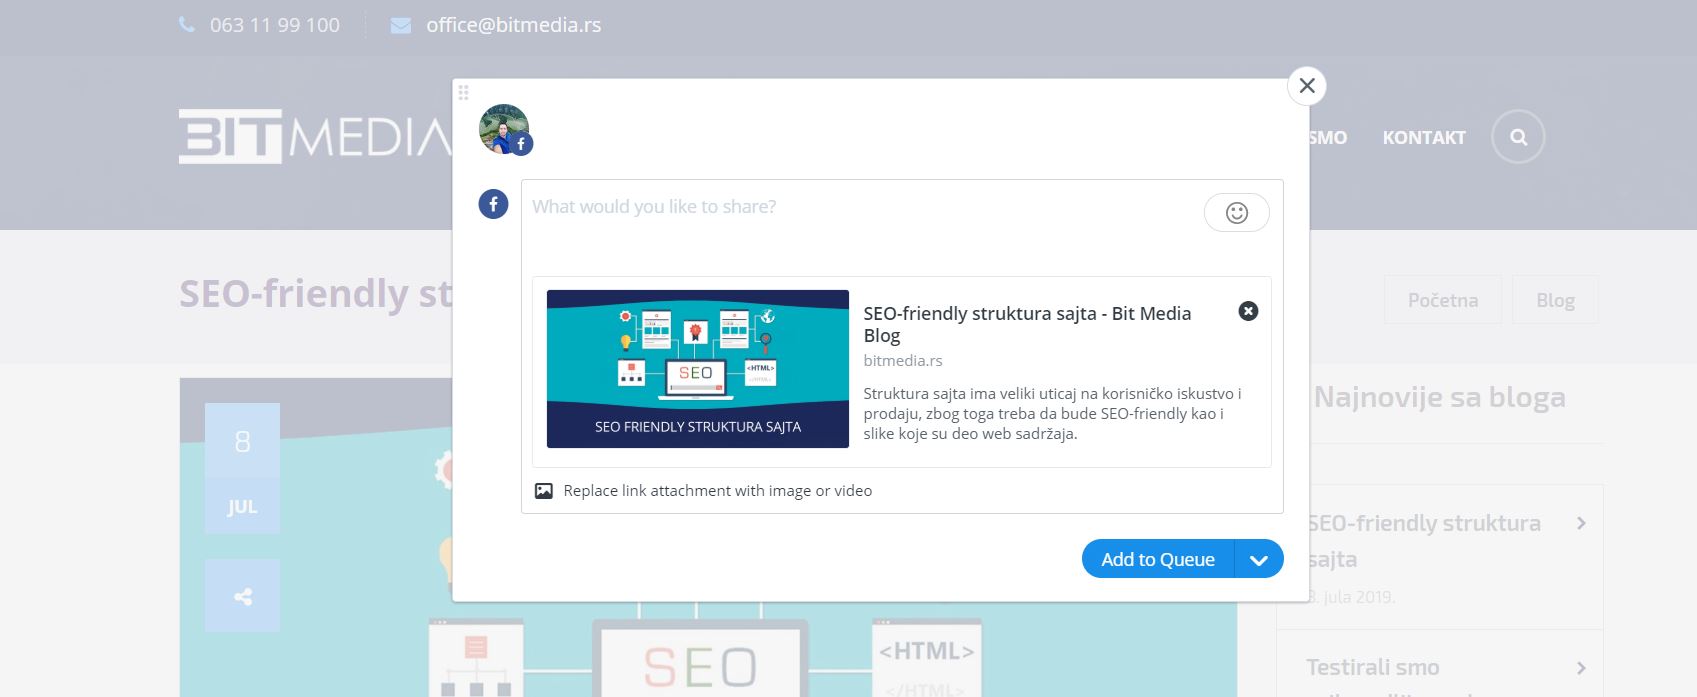Screen dimensions: 1697x697
Task: Click the Facebook icon beside text box
Action: coord(493,204)
